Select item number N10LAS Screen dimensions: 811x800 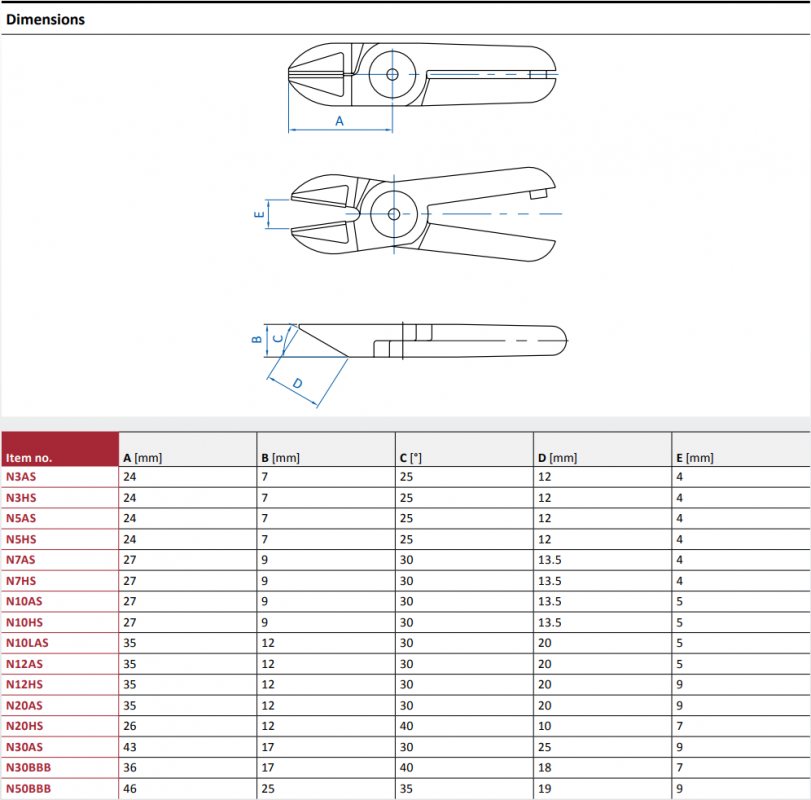[27, 643]
